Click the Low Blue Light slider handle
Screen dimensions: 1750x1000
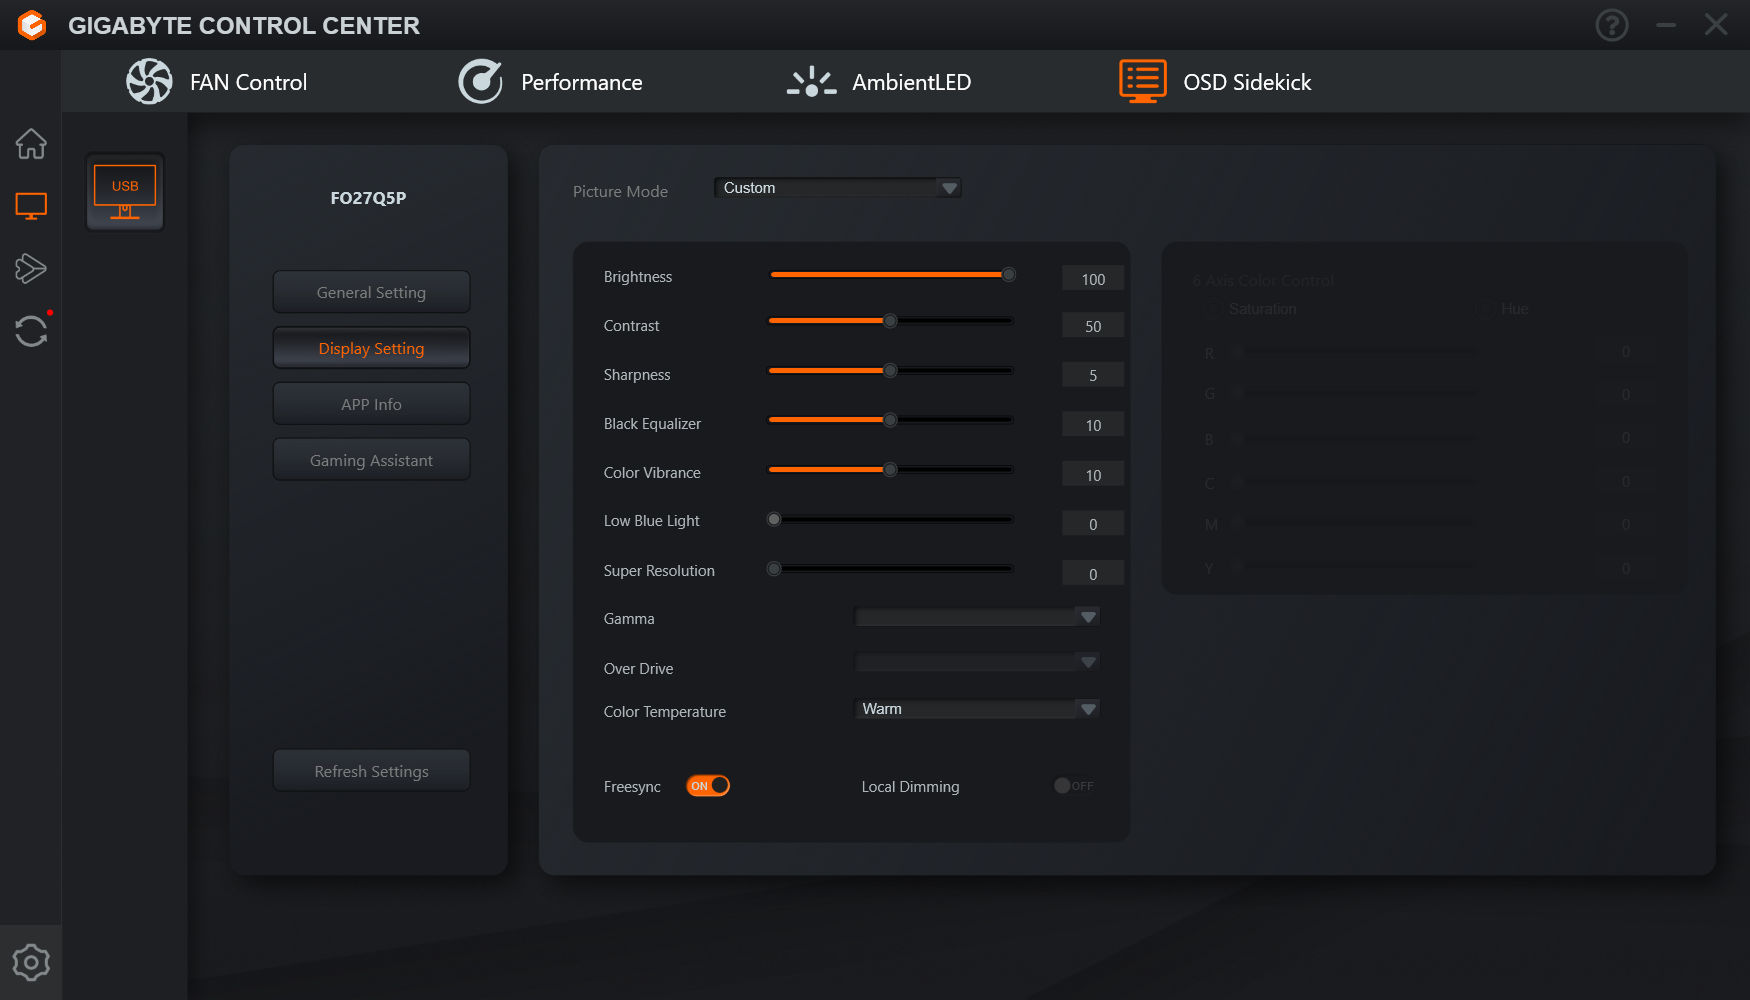[x=774, y=519]
